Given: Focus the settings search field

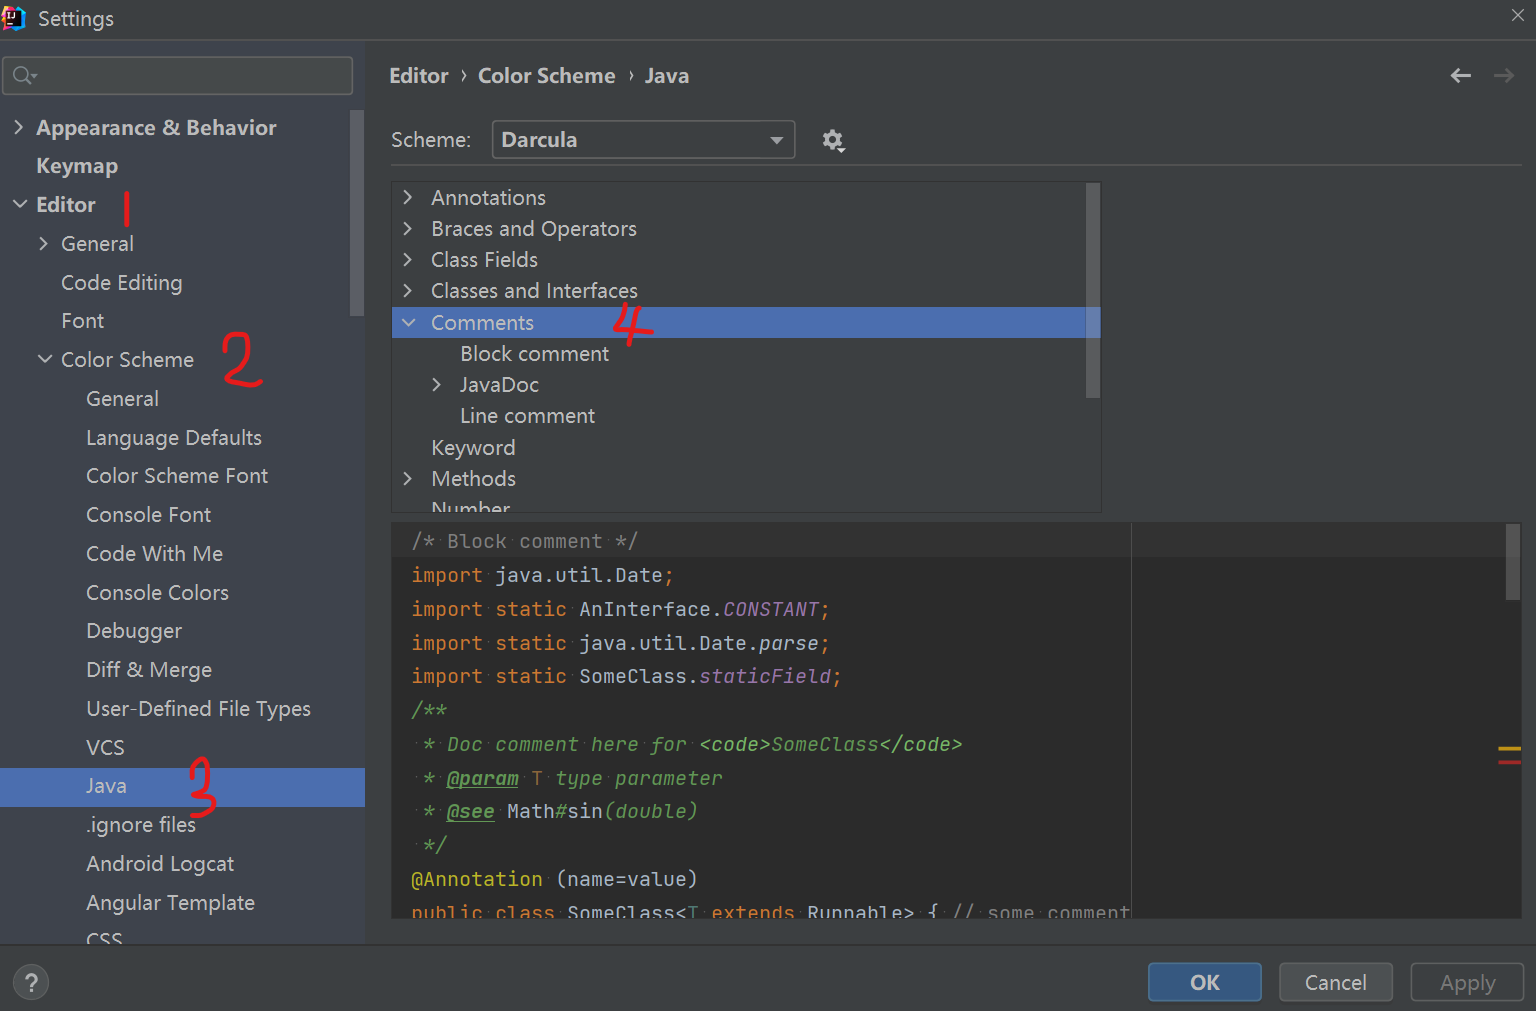Looking at the screenshot, I should 178,76.
